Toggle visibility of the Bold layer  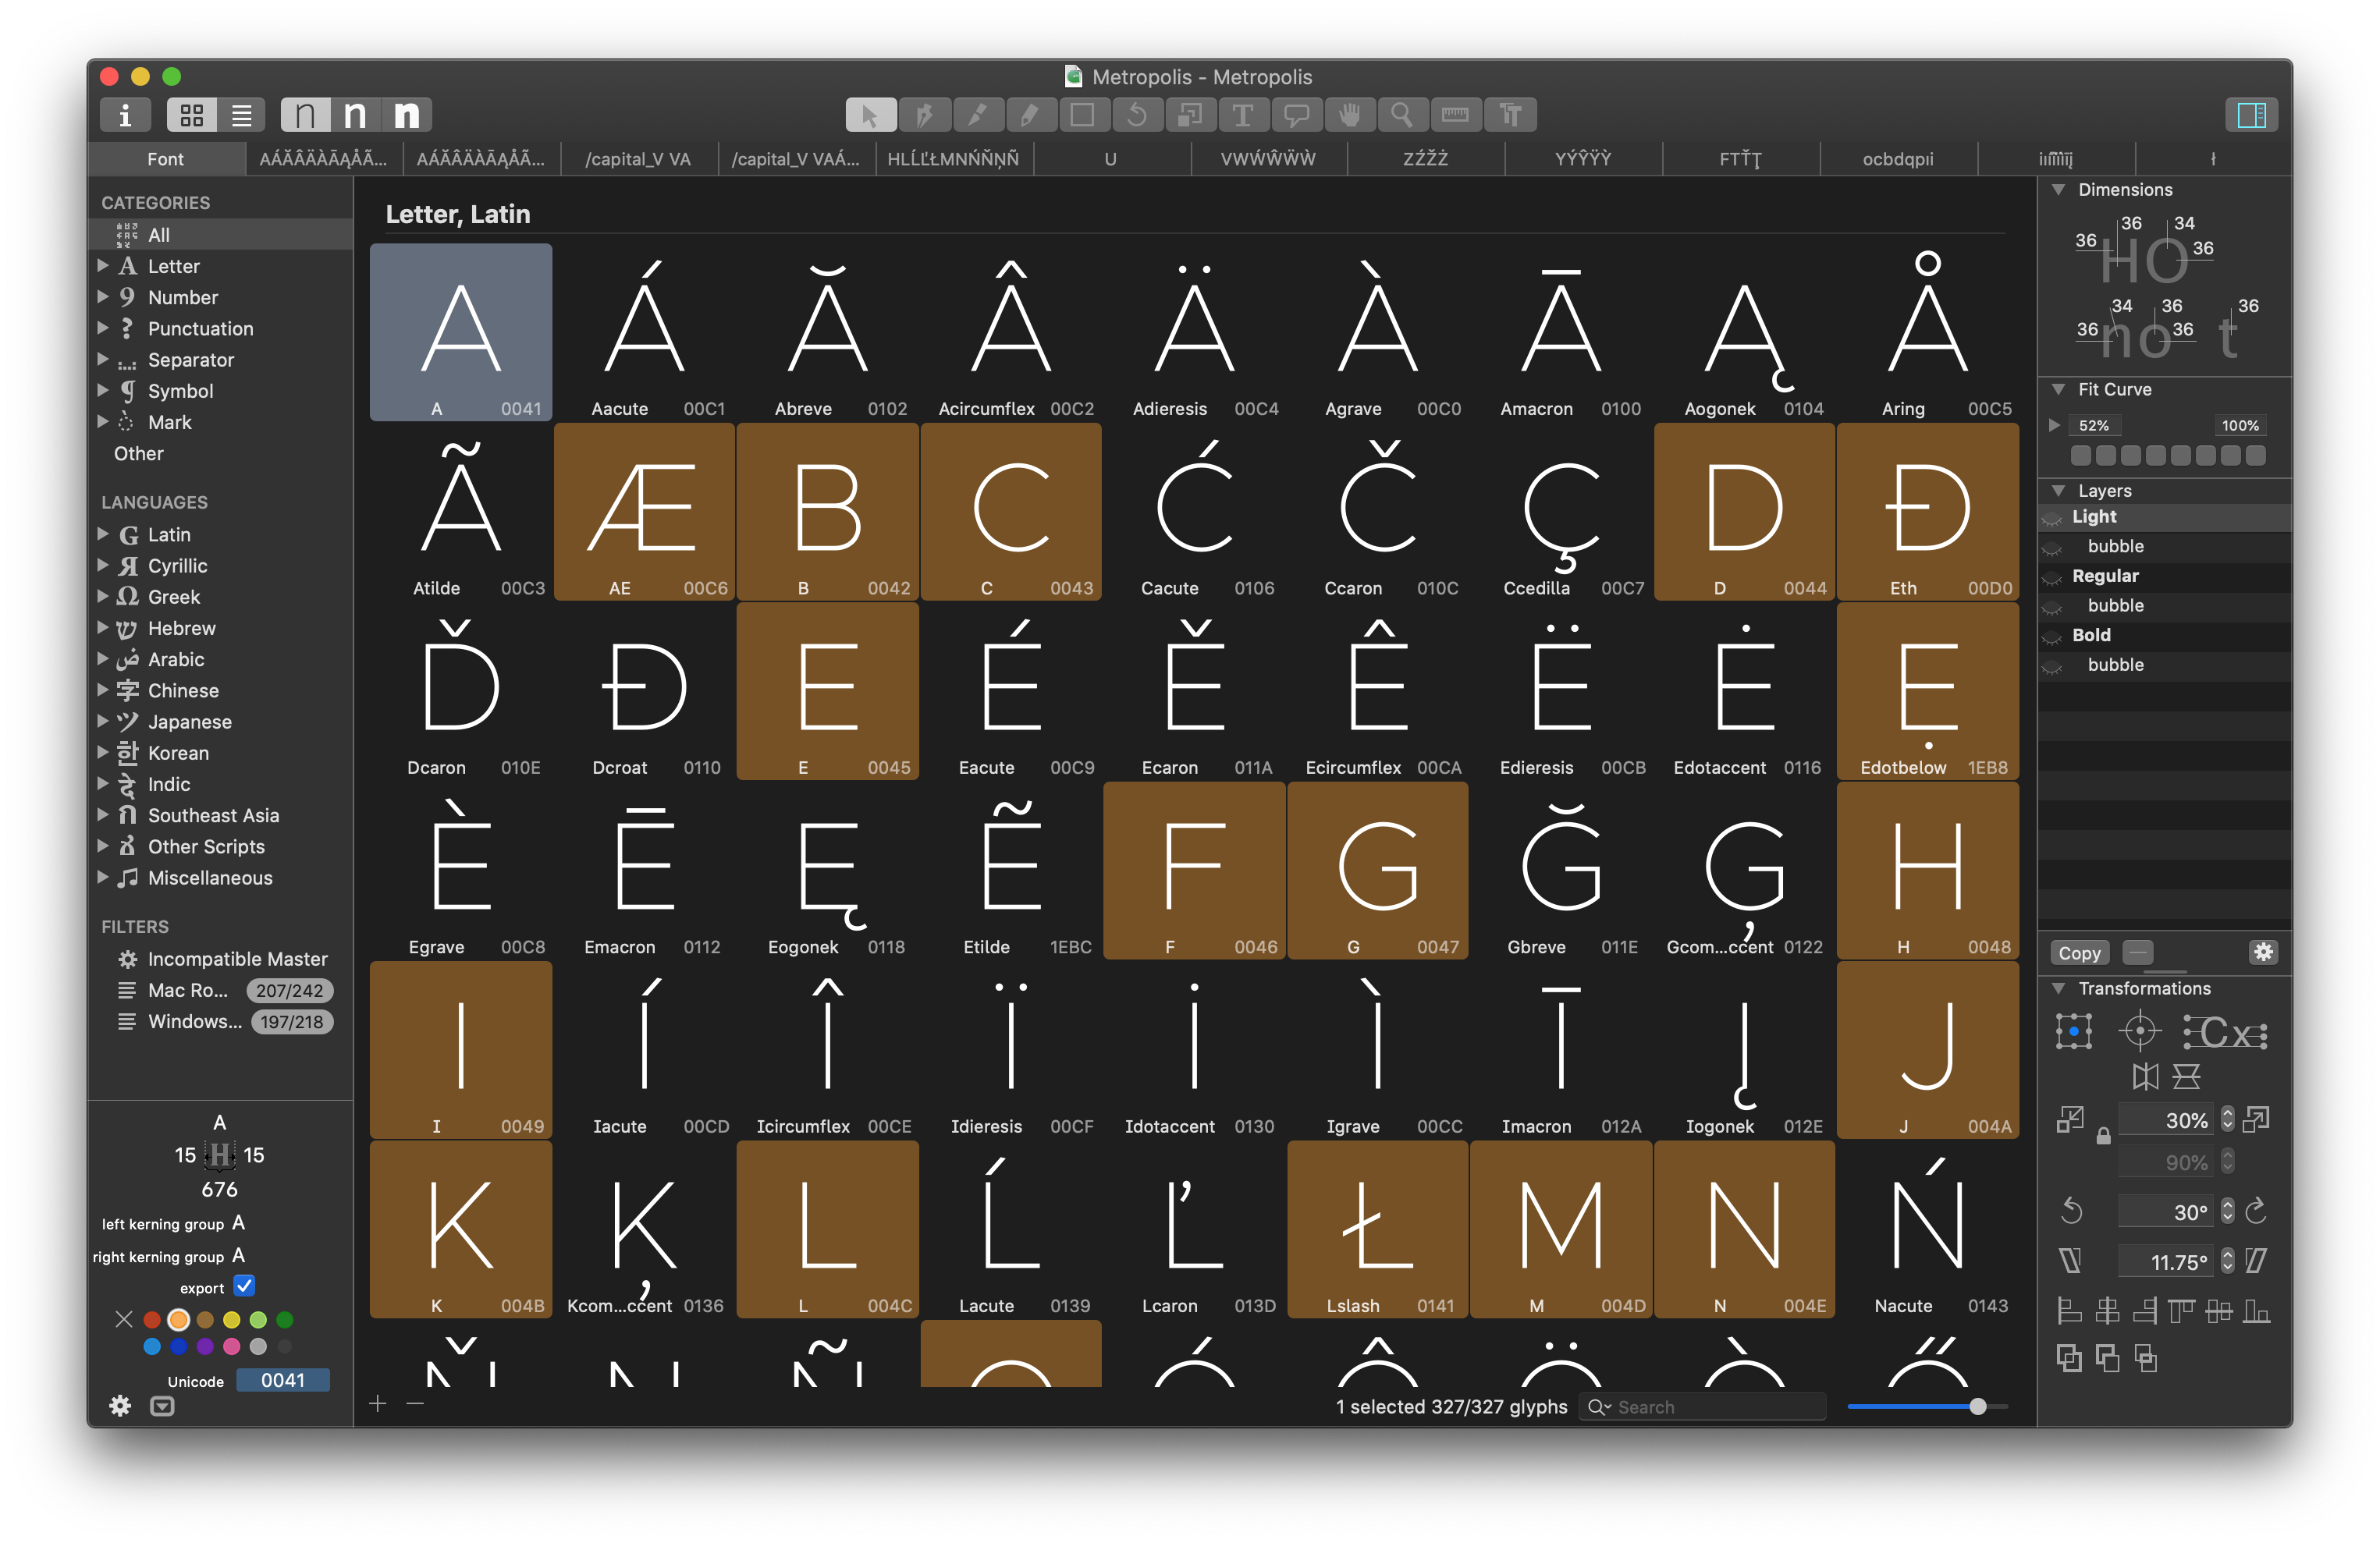click(2052, 636)
